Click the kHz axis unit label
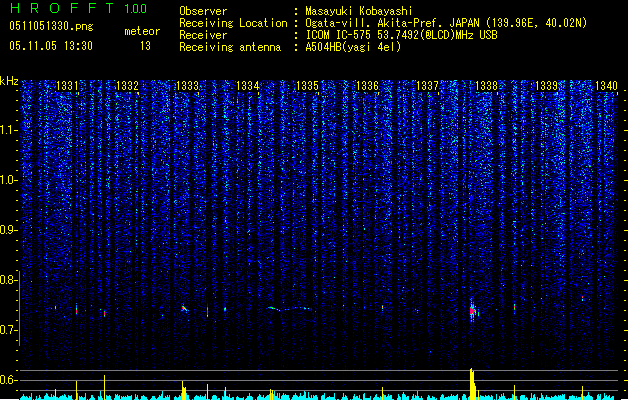The height and width of the screenshot is (400, 629). [9, 81]
